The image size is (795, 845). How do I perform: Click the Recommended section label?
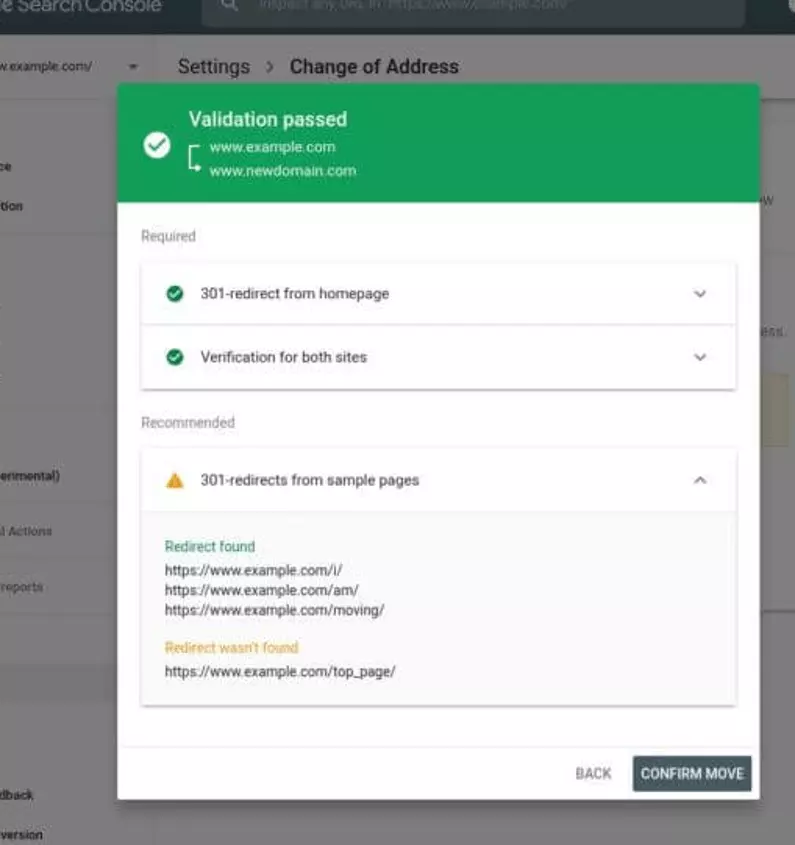(188, 422)
